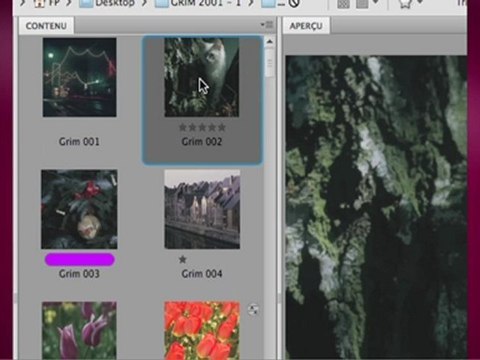Expand the chevron after FP breadcrumb
The height and width of the screenshot is (360, 480).
[69, 3]
